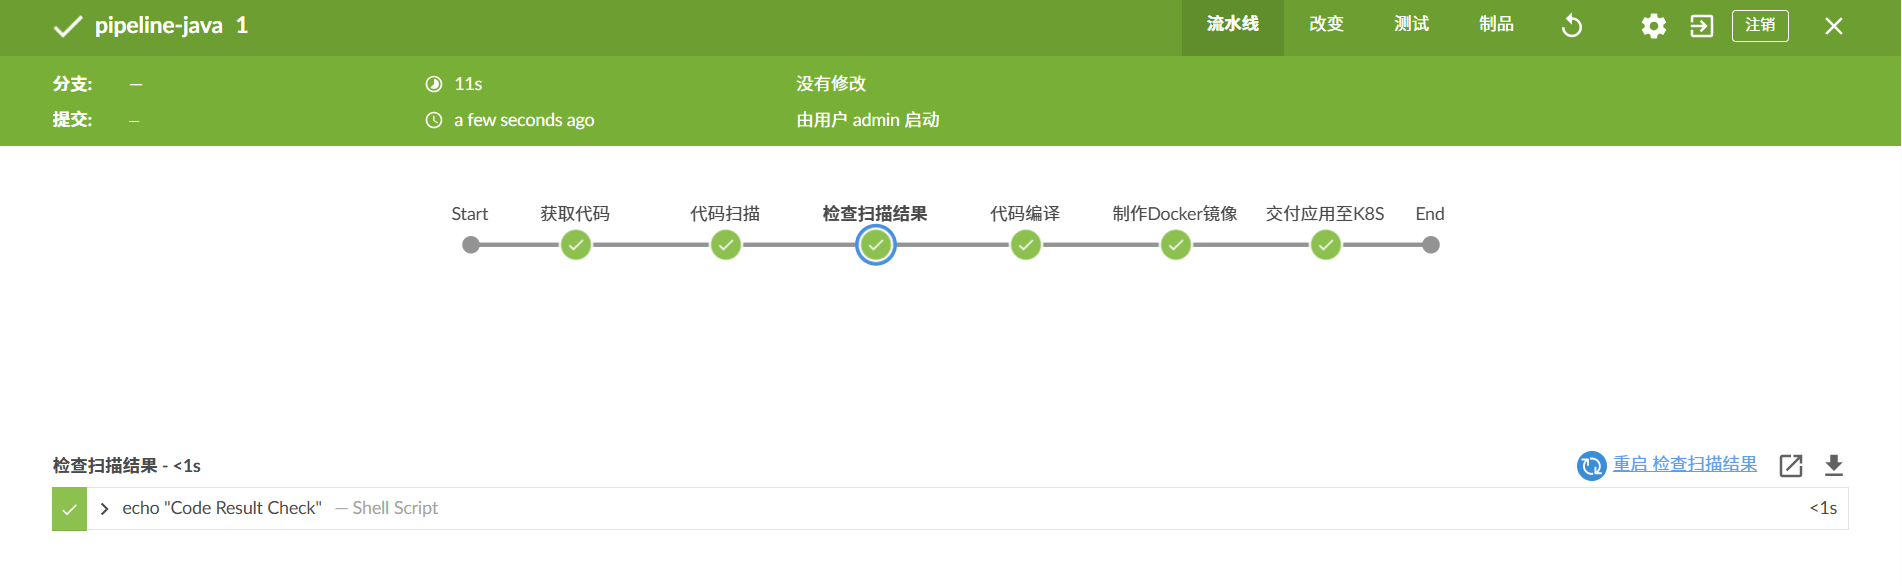Viewport: 1902px width, 586px height.
Task: Select the 代码编译 stage node
Action: [1025, 245]
